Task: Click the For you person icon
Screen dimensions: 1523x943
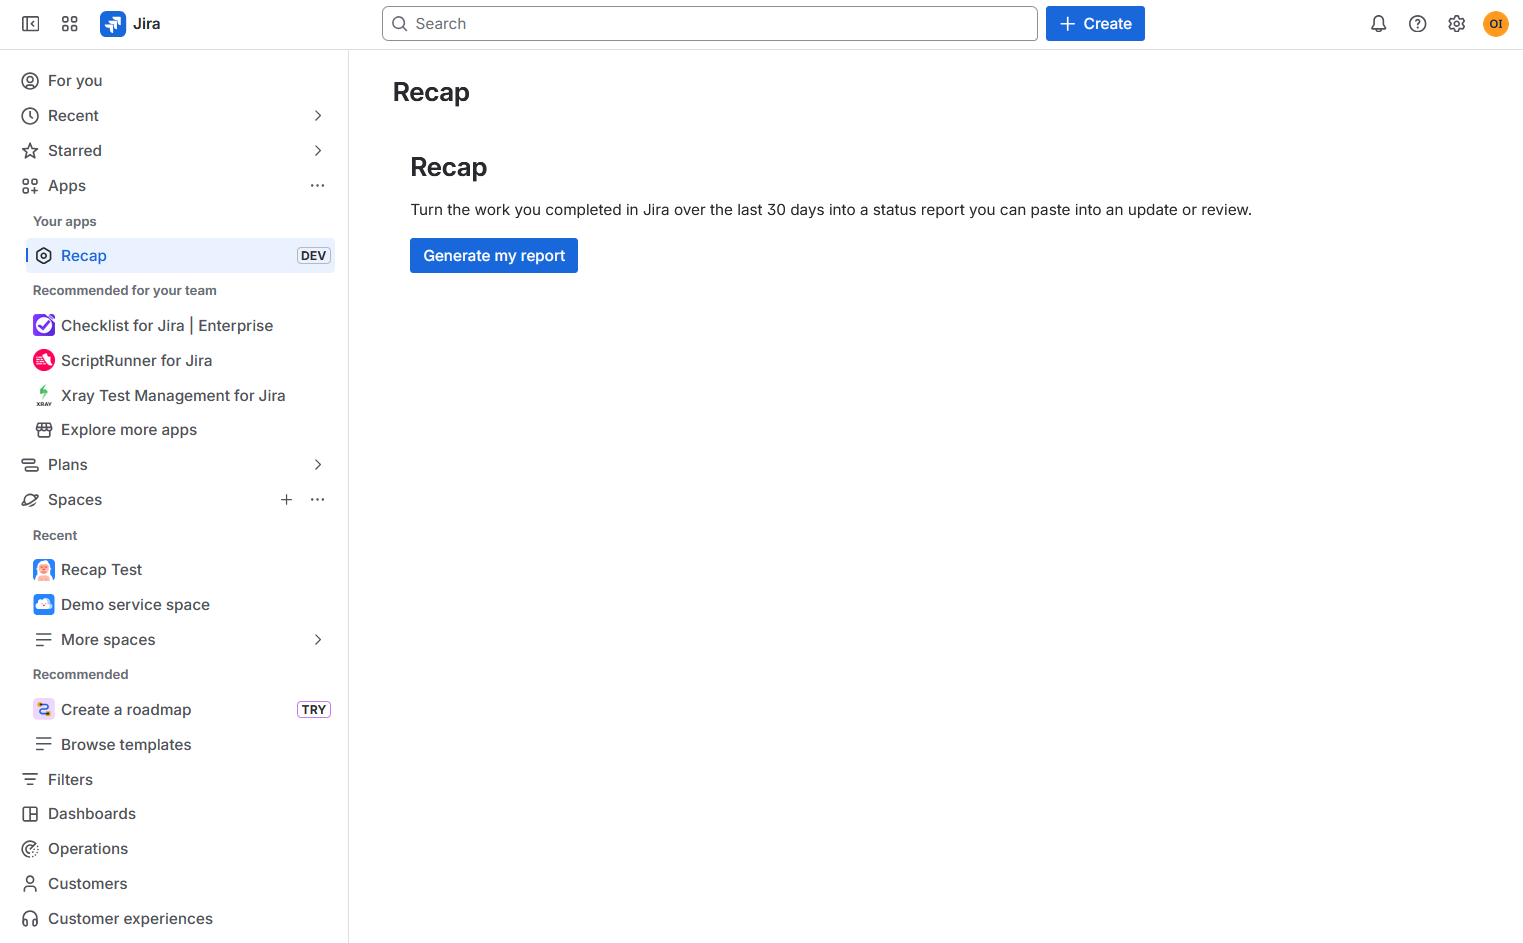Action: (30, 81)
